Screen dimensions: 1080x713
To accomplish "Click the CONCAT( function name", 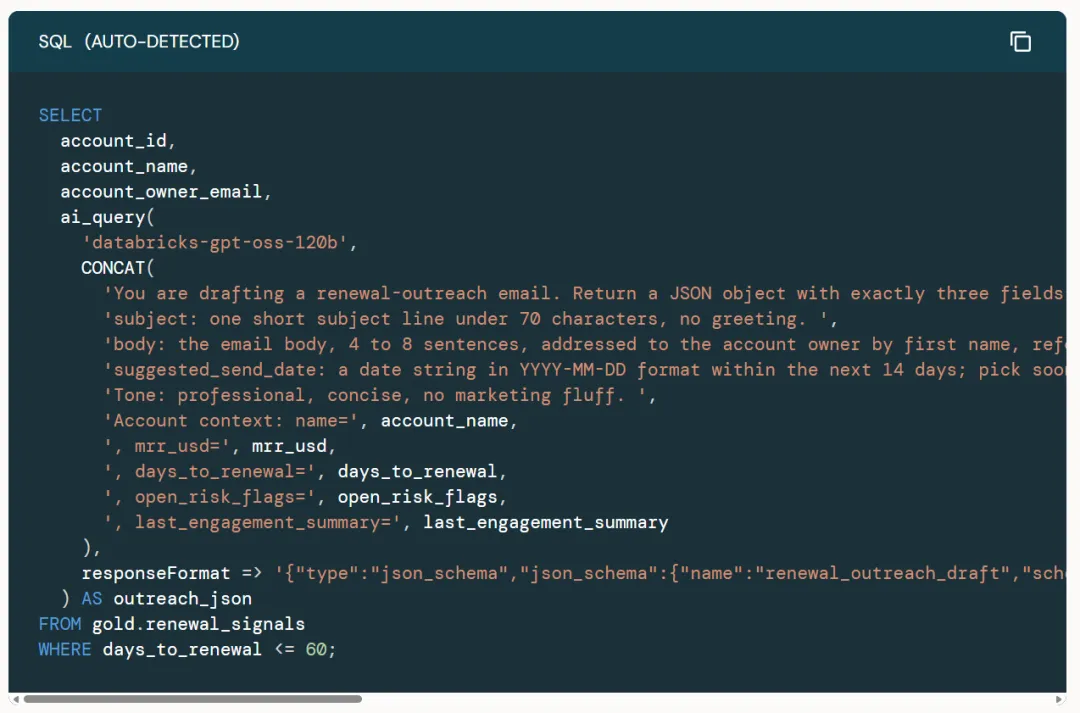I will [118, 268].
